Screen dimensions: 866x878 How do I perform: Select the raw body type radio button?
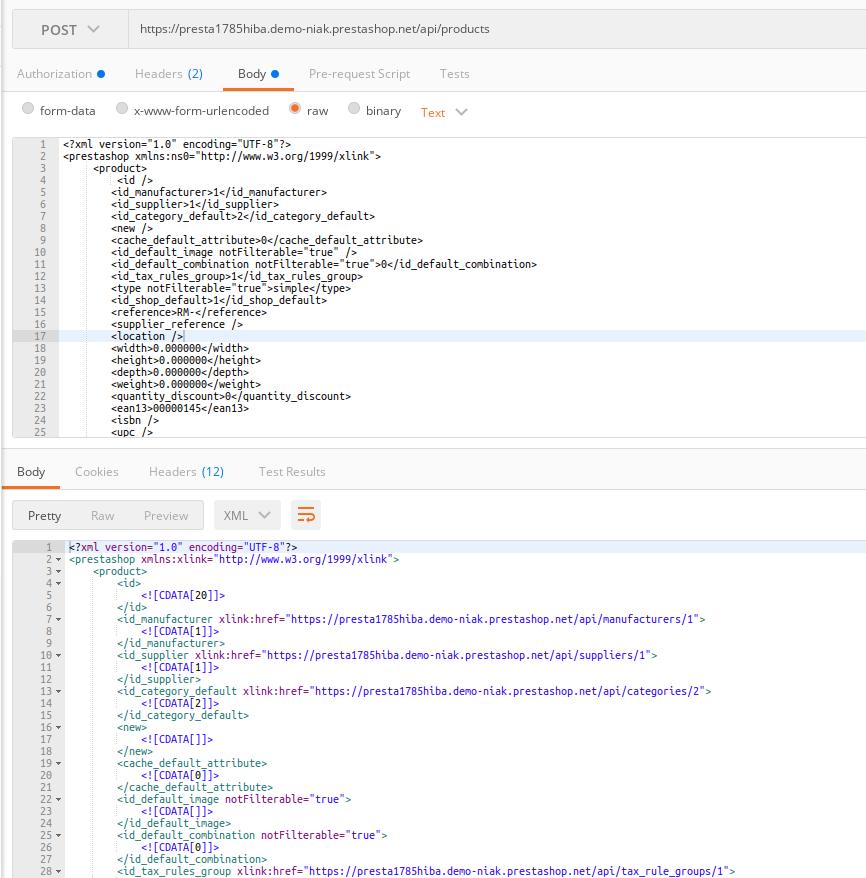[296, 110]
